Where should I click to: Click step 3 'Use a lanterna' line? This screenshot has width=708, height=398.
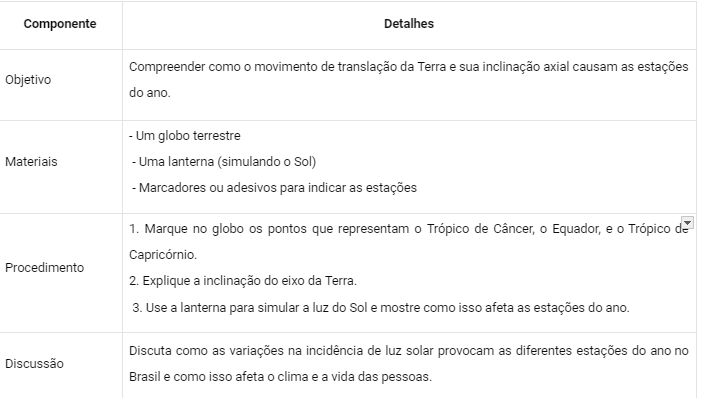pos(381,308)
